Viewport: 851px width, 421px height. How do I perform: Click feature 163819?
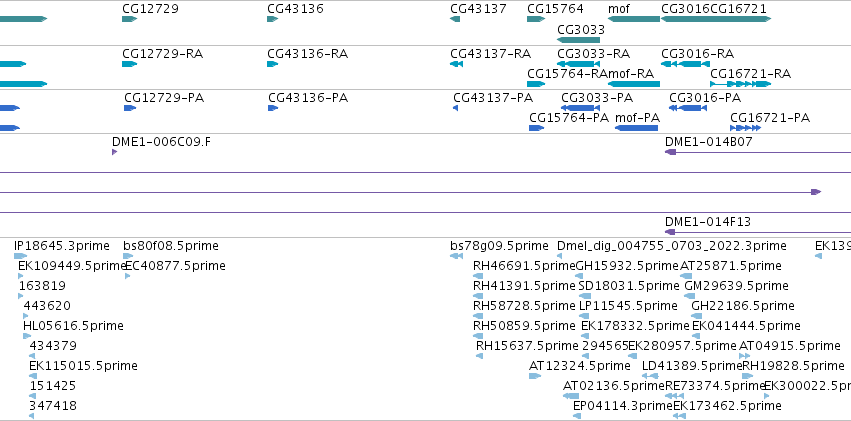point(21,296)
